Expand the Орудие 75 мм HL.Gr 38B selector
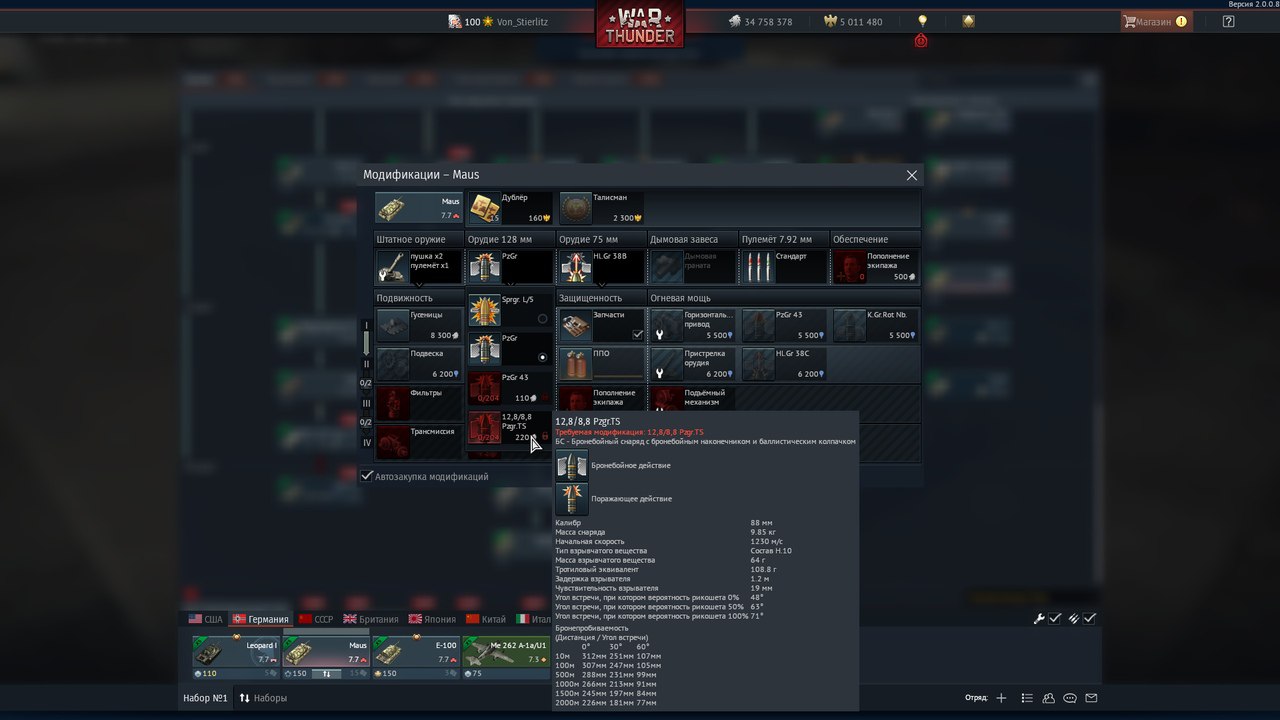 [x=601, y=267]
